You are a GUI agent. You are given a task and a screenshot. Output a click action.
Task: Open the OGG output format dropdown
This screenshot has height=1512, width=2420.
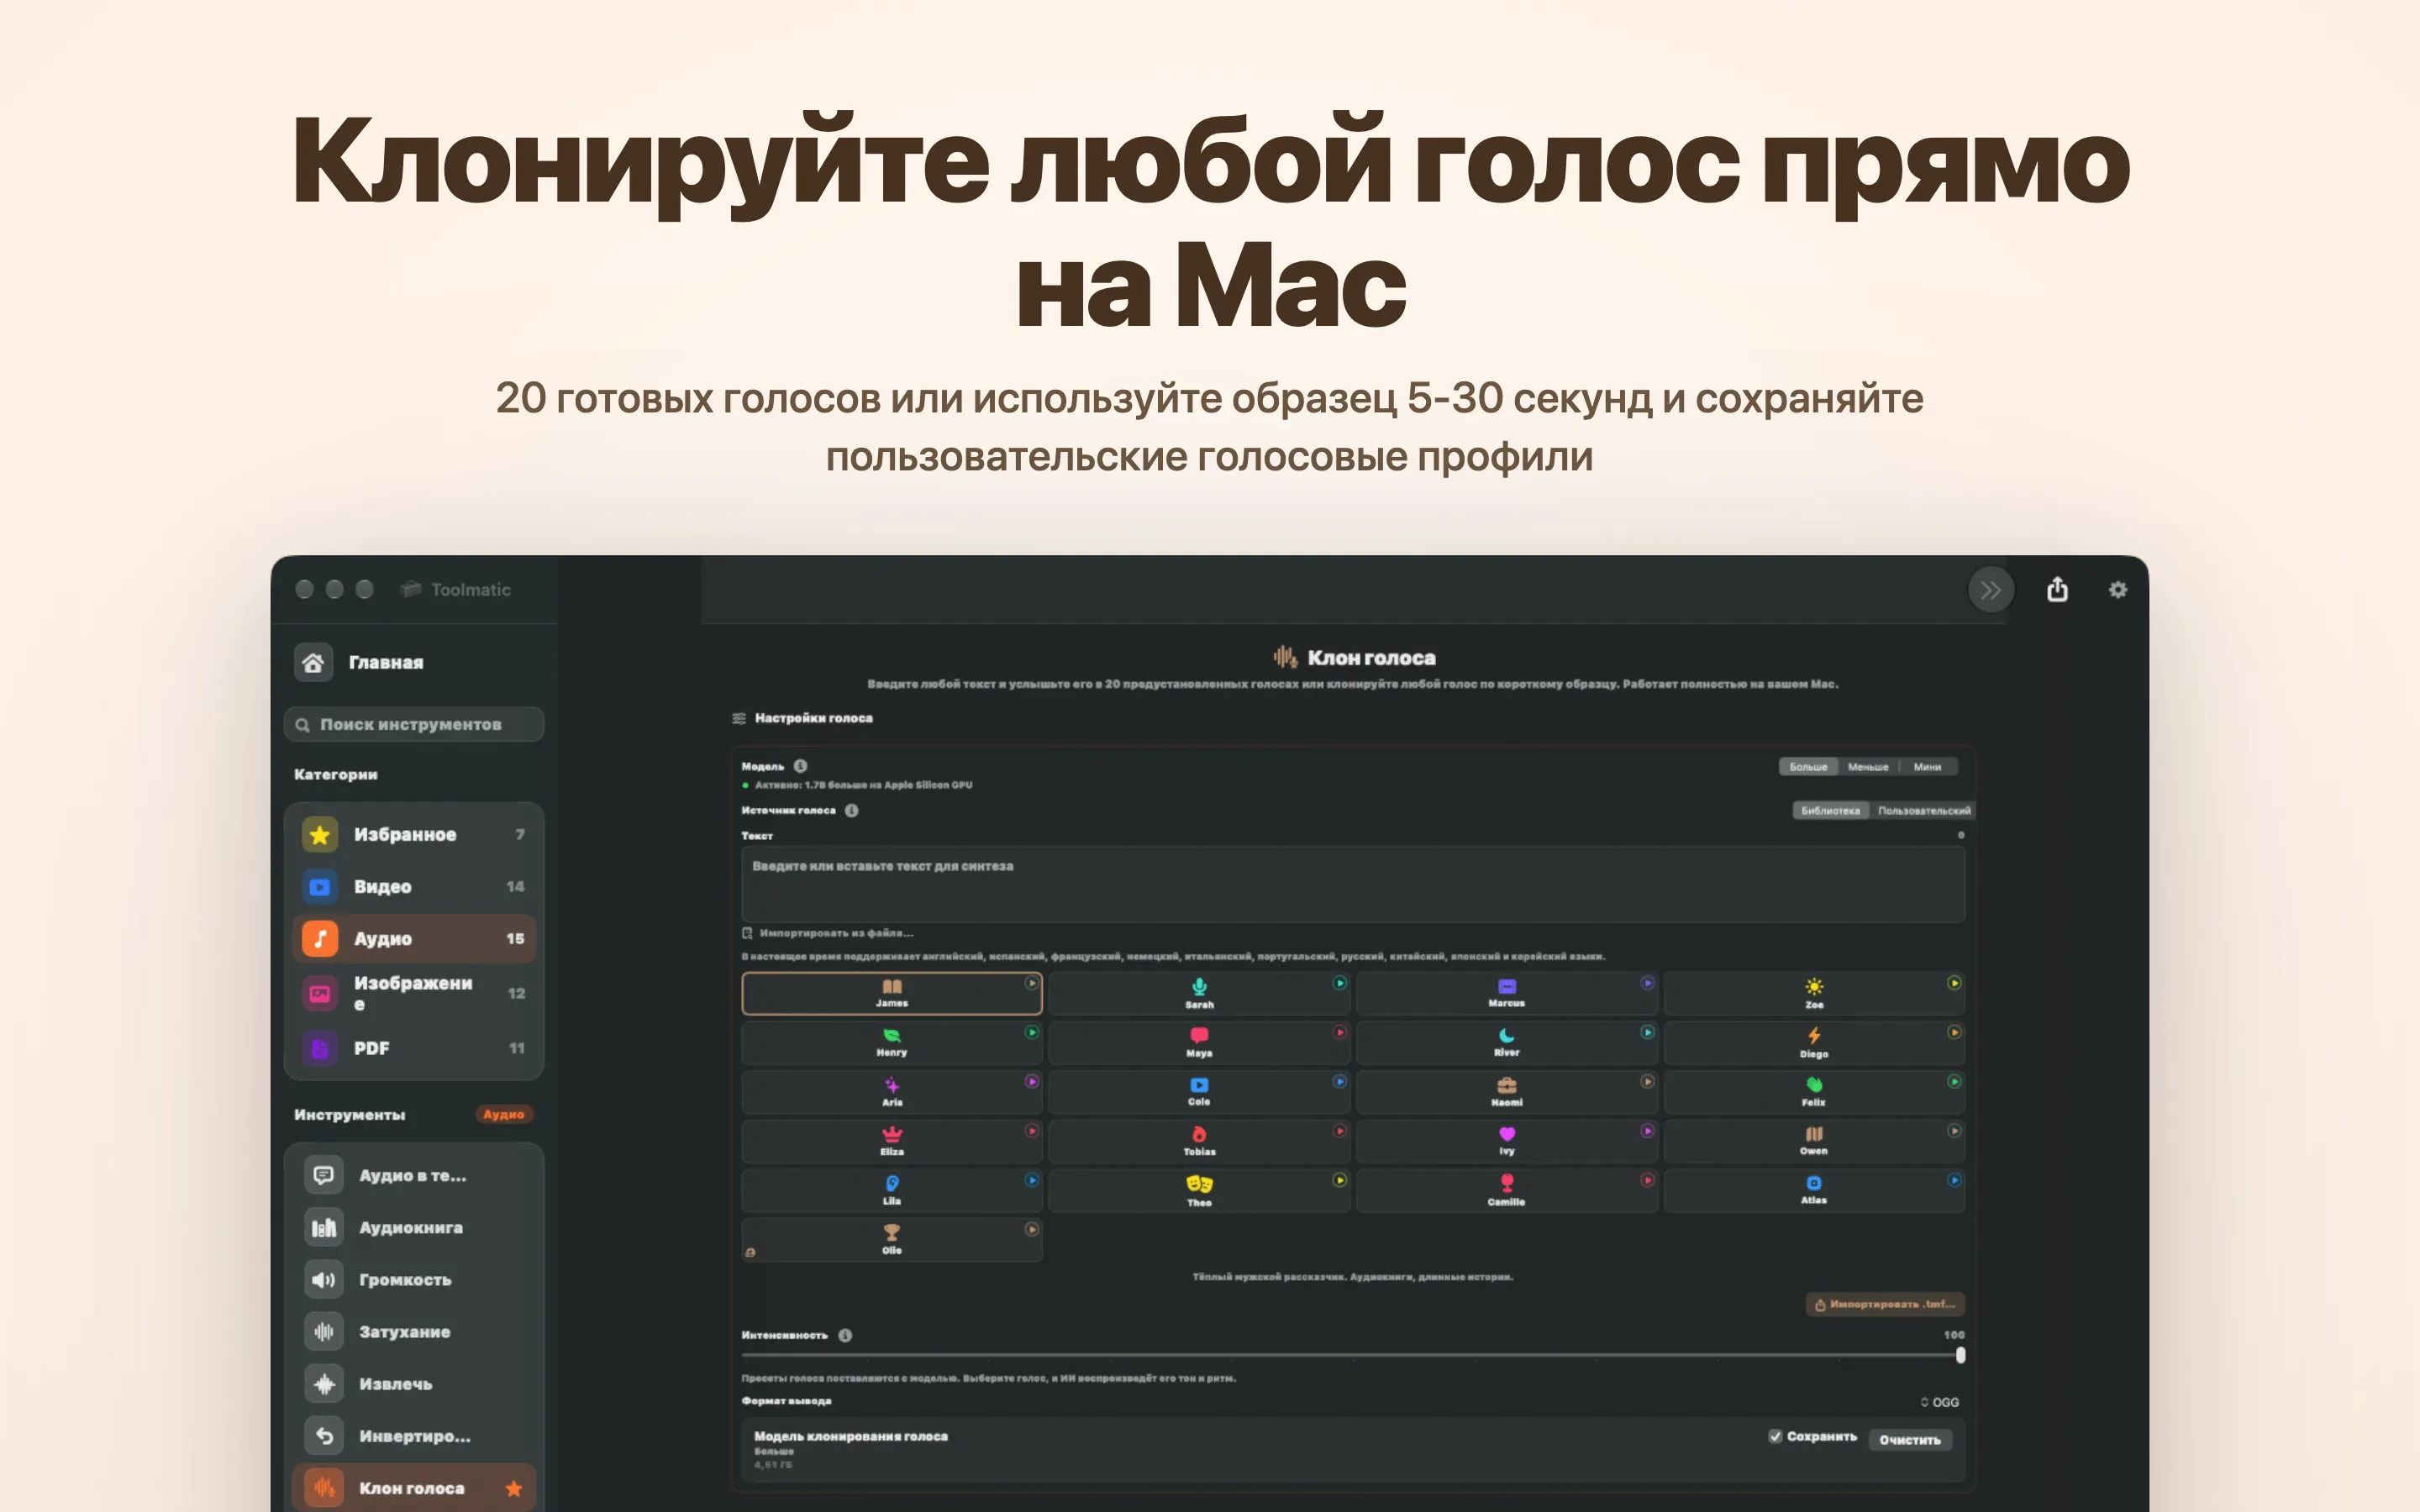click(x=1939, y=1402)
